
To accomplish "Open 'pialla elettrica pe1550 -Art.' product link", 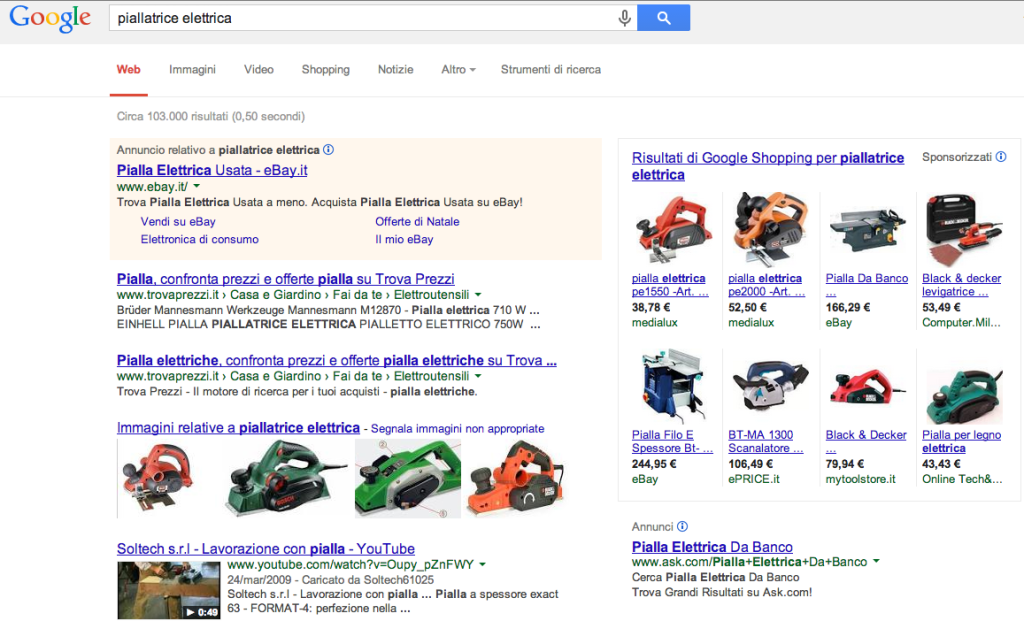I will coord(669,285).
